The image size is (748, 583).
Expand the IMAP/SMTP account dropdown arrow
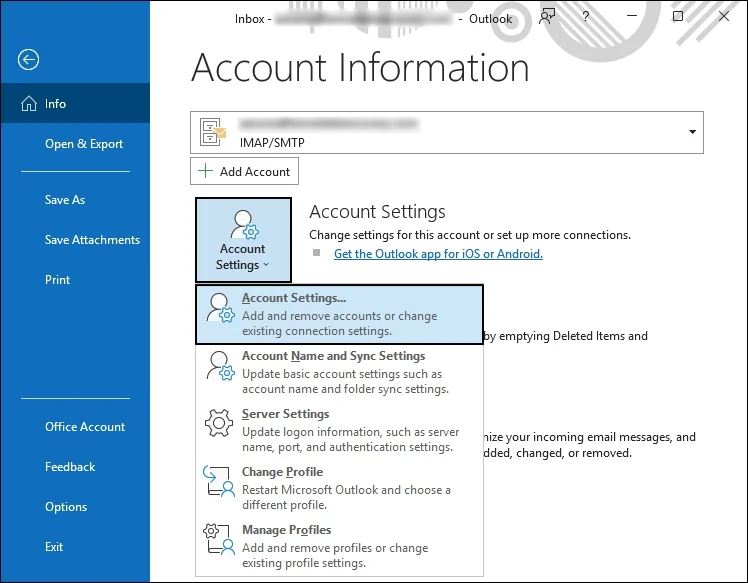click(x=692, y=132)
